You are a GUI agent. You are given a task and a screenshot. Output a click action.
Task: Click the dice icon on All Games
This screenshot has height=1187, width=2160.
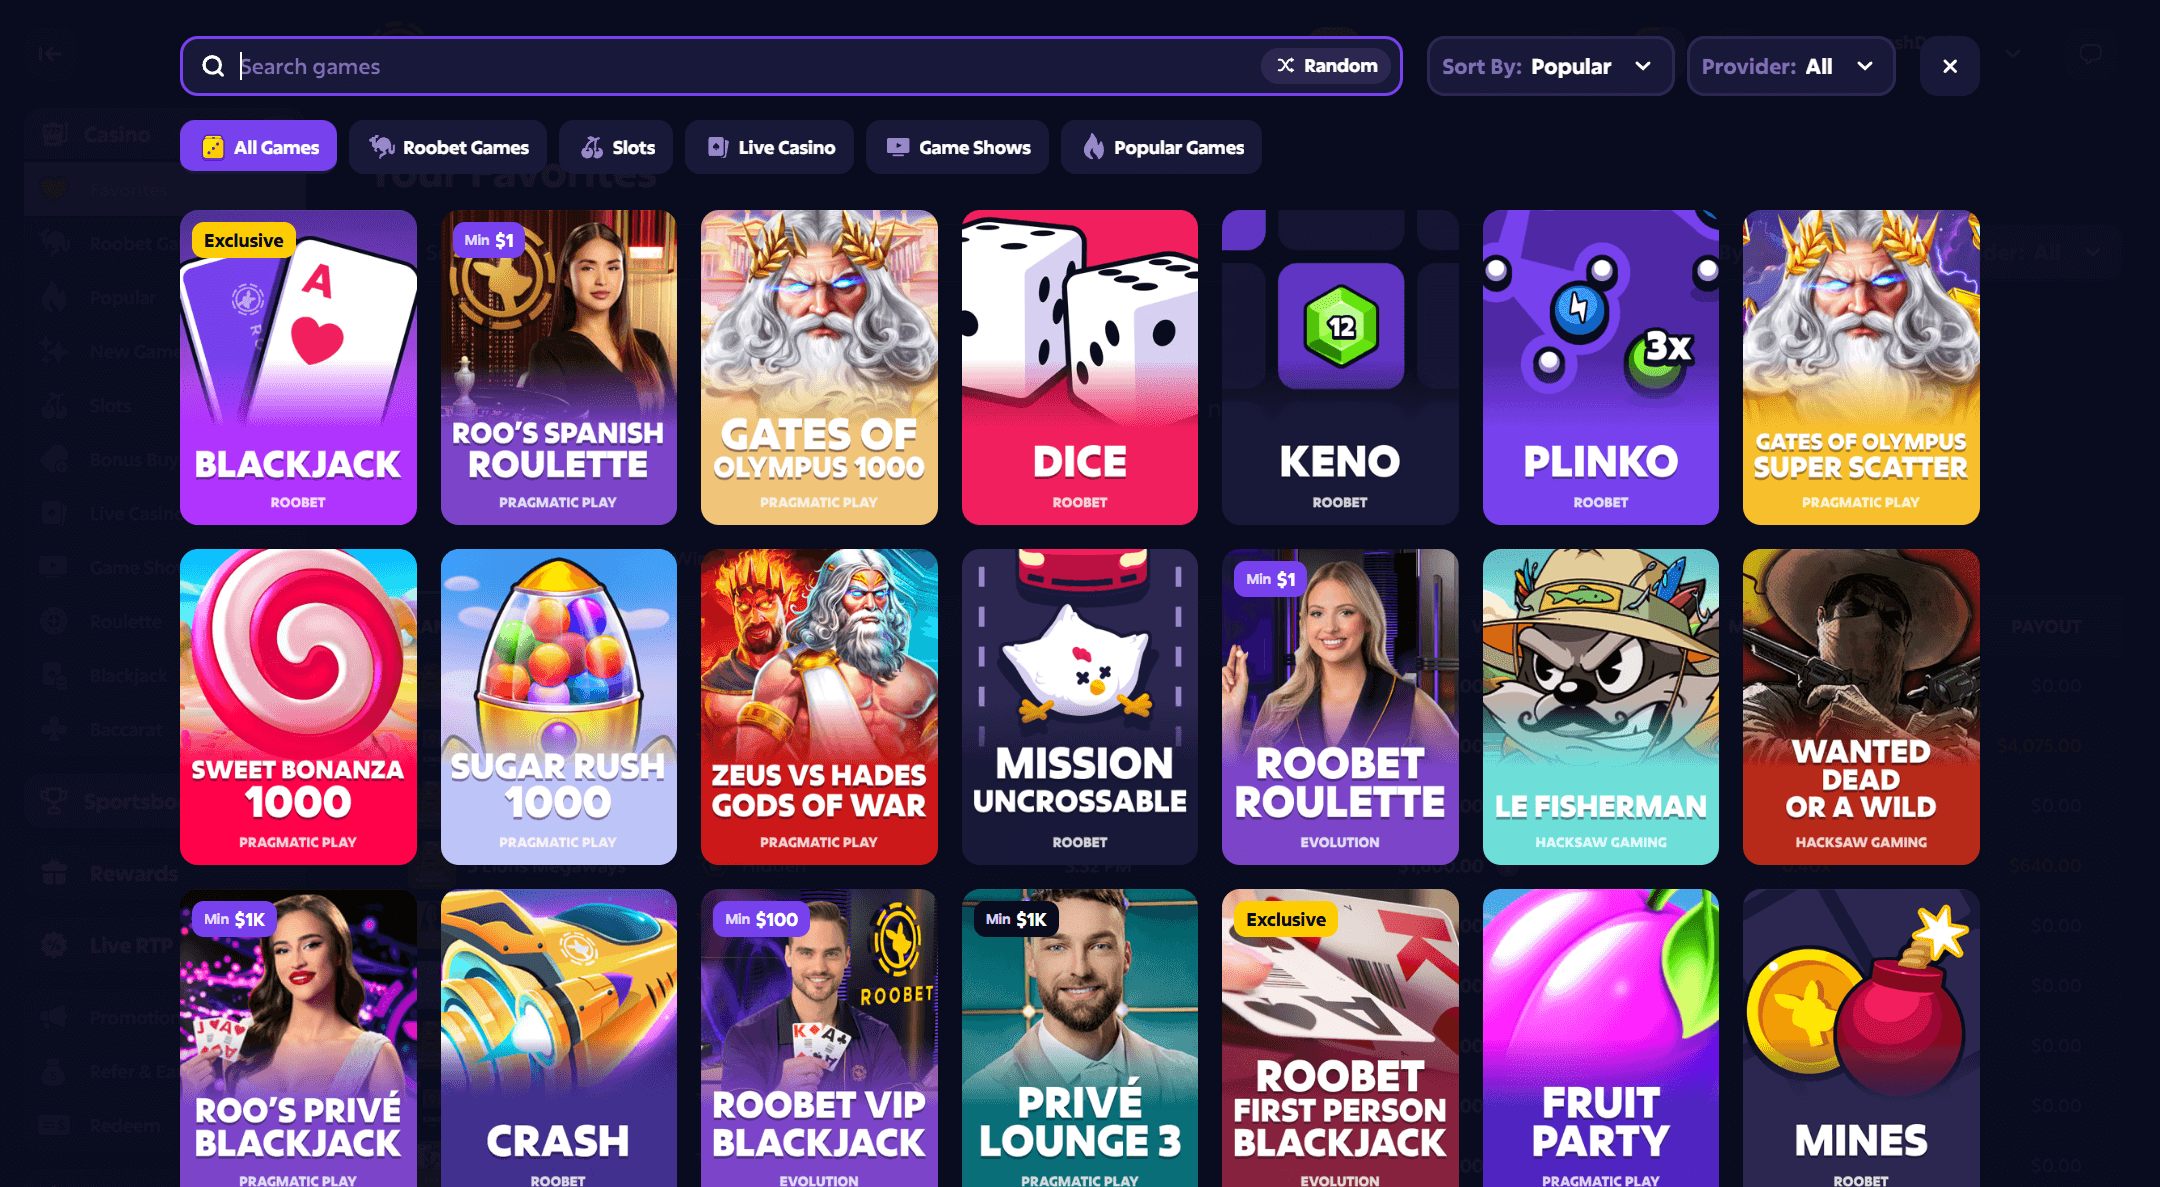tap(213, 147)
